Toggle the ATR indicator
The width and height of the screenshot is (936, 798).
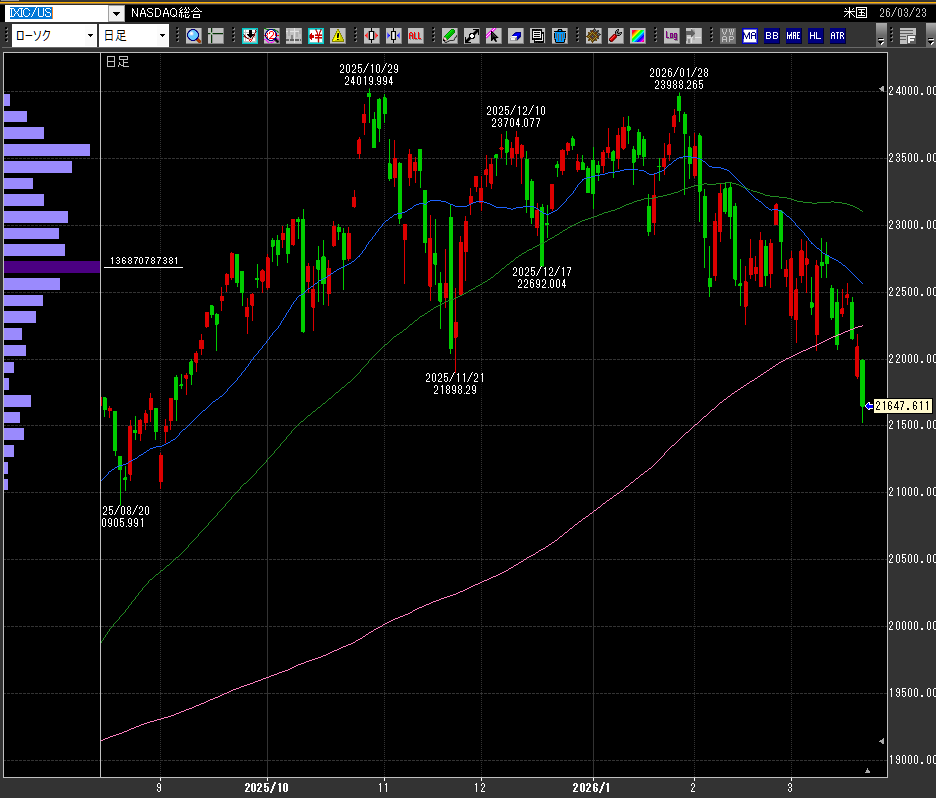(x=838, y=36)
